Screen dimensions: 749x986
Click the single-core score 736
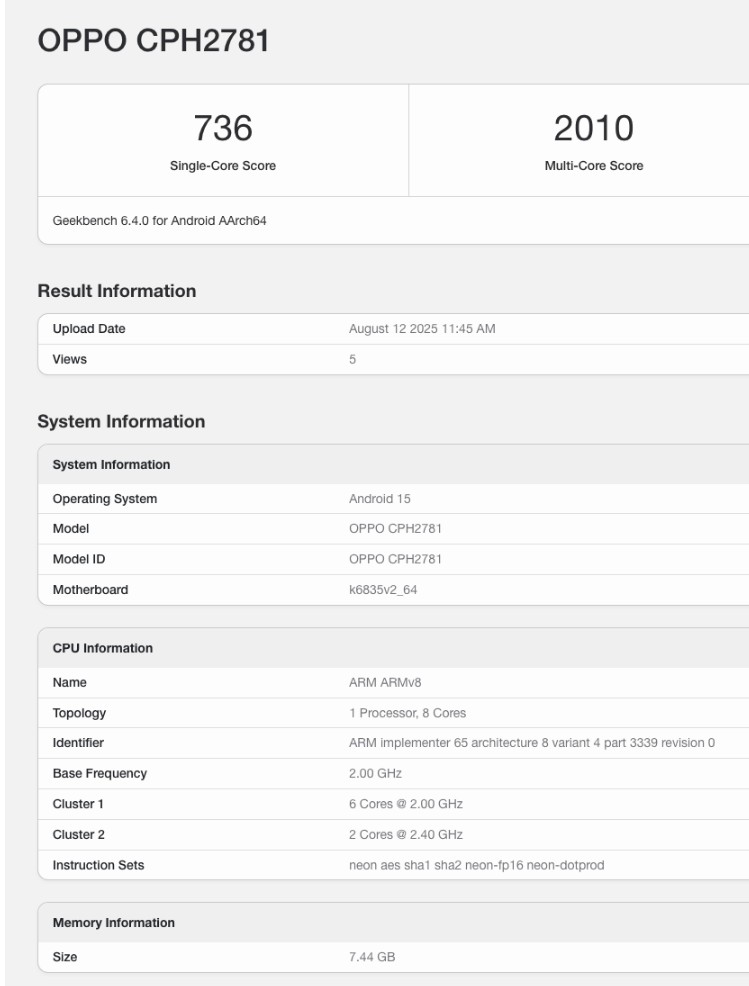(223, 128)
